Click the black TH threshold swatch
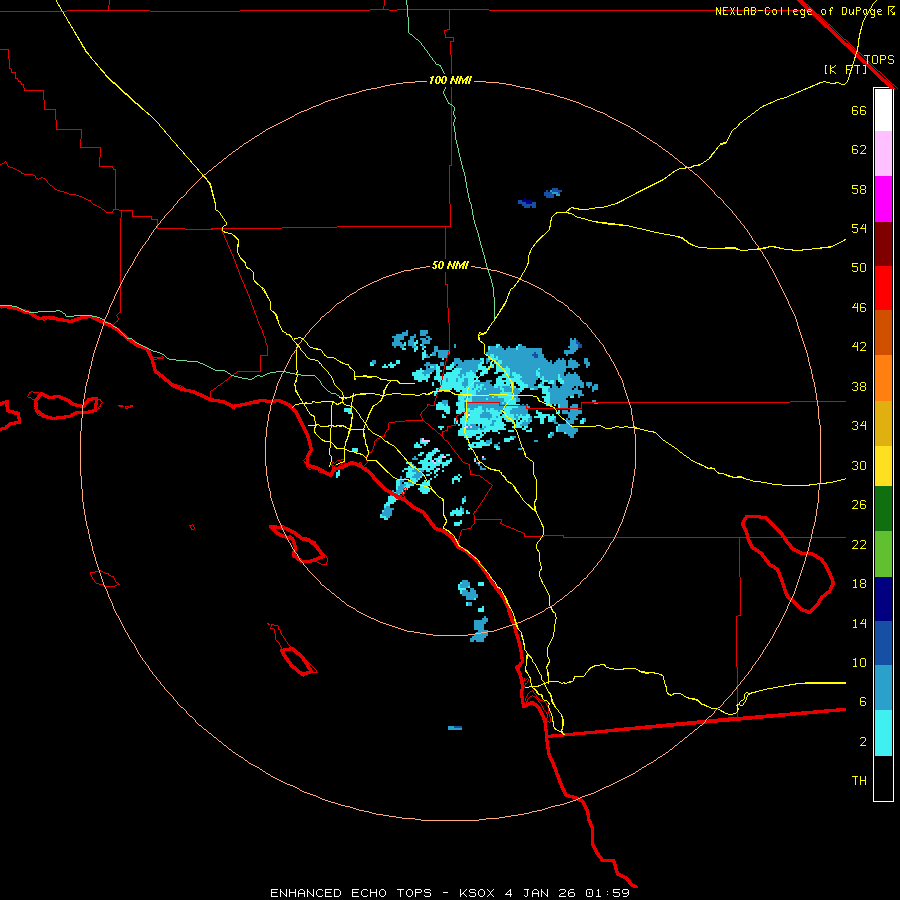Screen dimensions: 900x900 (883, 778)
